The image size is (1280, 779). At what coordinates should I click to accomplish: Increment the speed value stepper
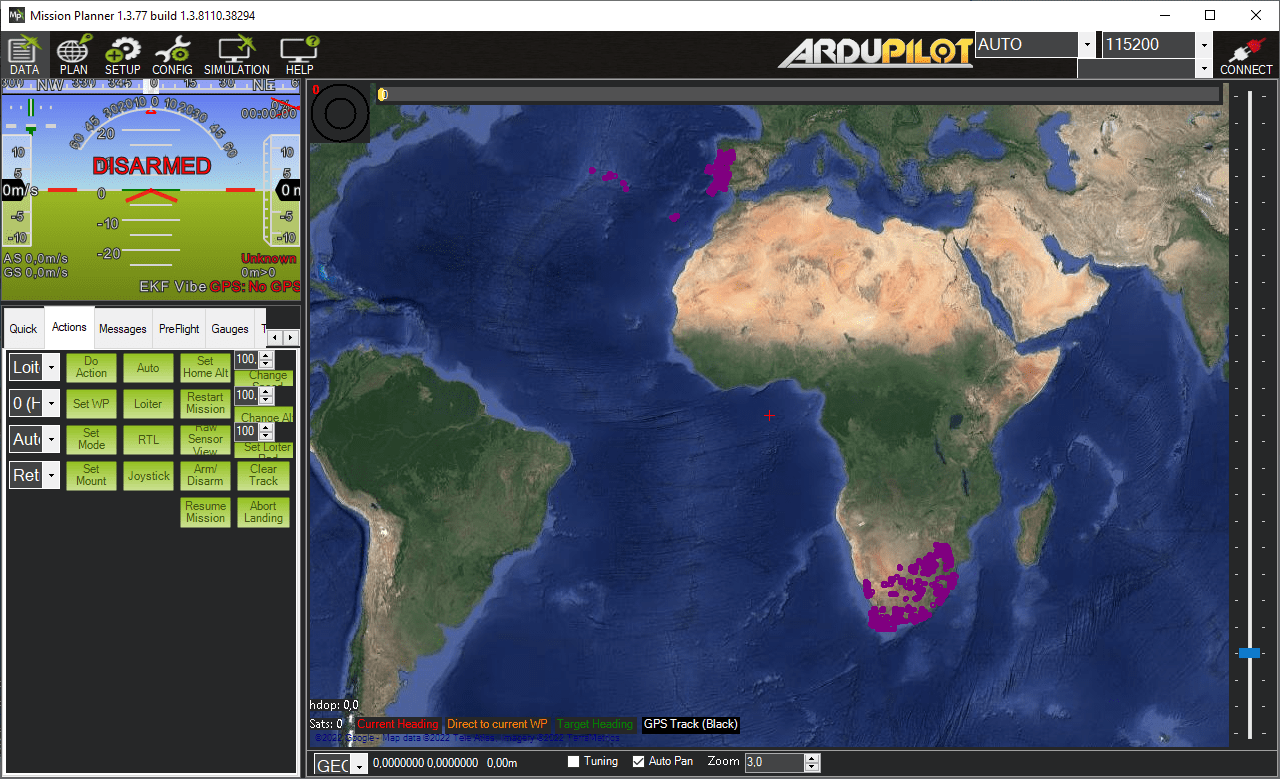[x=265, y=354]
